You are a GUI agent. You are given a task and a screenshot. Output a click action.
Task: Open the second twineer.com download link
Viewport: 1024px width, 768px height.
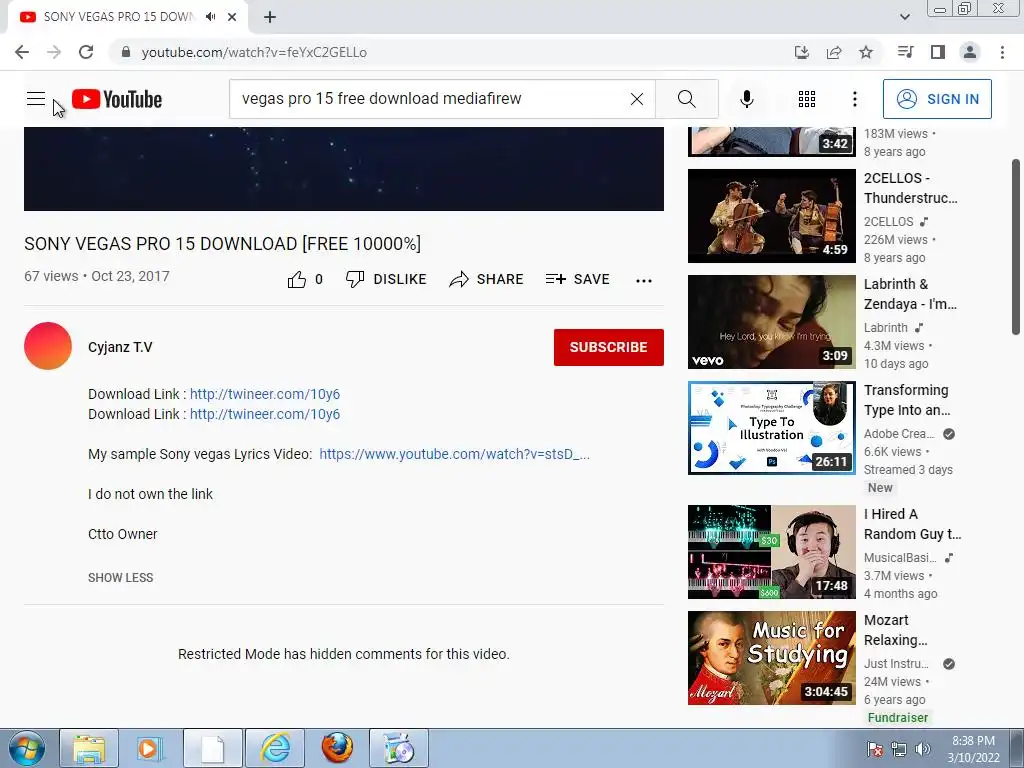point(265,414)
